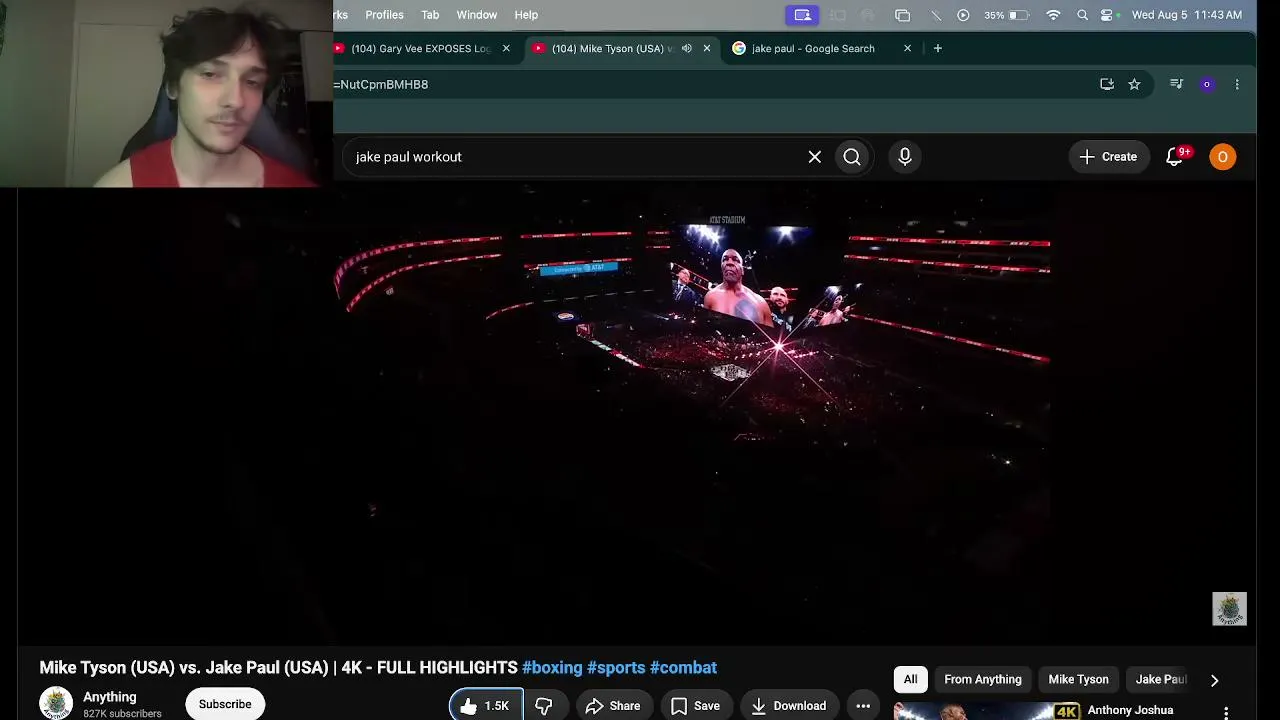Open the Anthony Joshua recommended video
This screenshot has width=1280, height=720.
pos(1130,711)
